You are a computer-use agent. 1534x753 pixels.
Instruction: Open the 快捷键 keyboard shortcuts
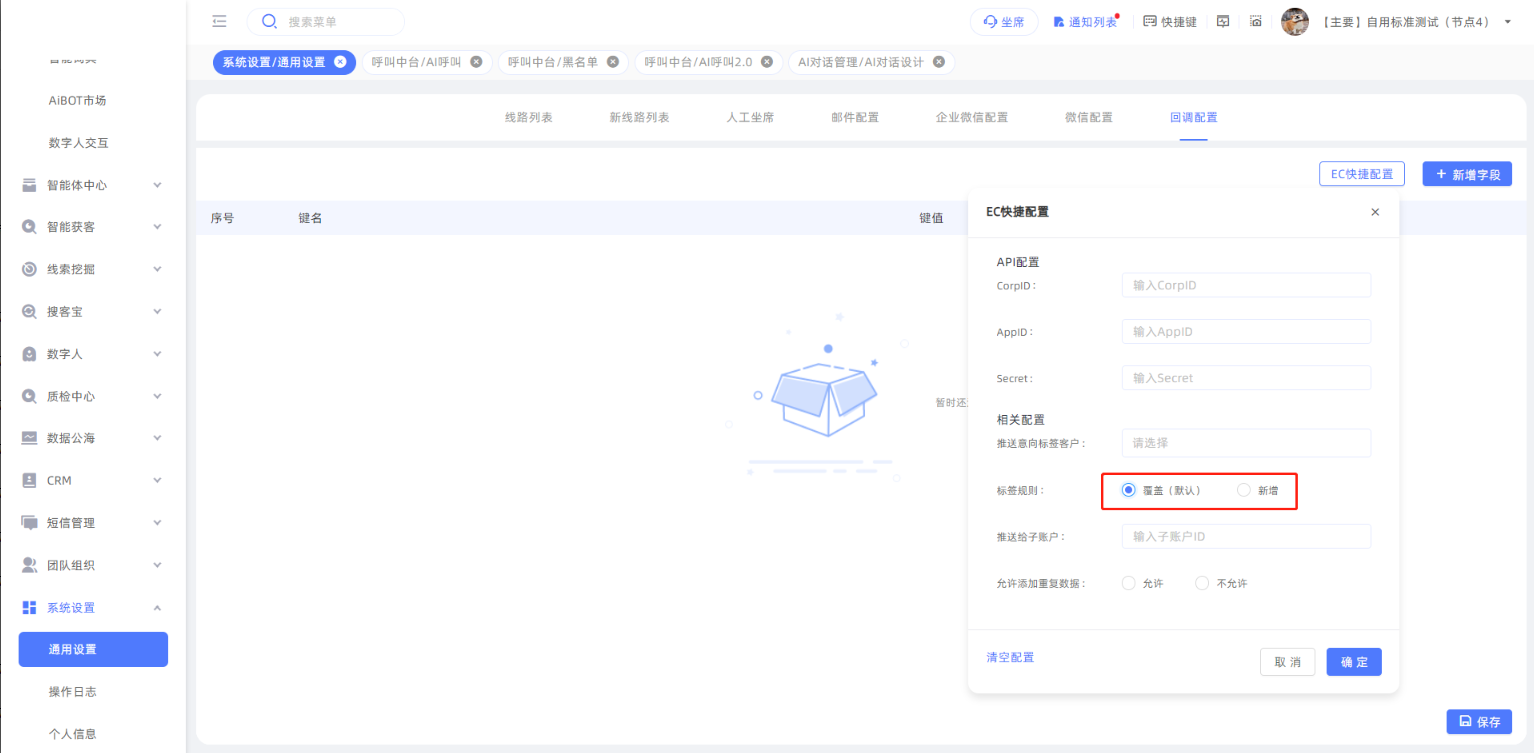1170,22
